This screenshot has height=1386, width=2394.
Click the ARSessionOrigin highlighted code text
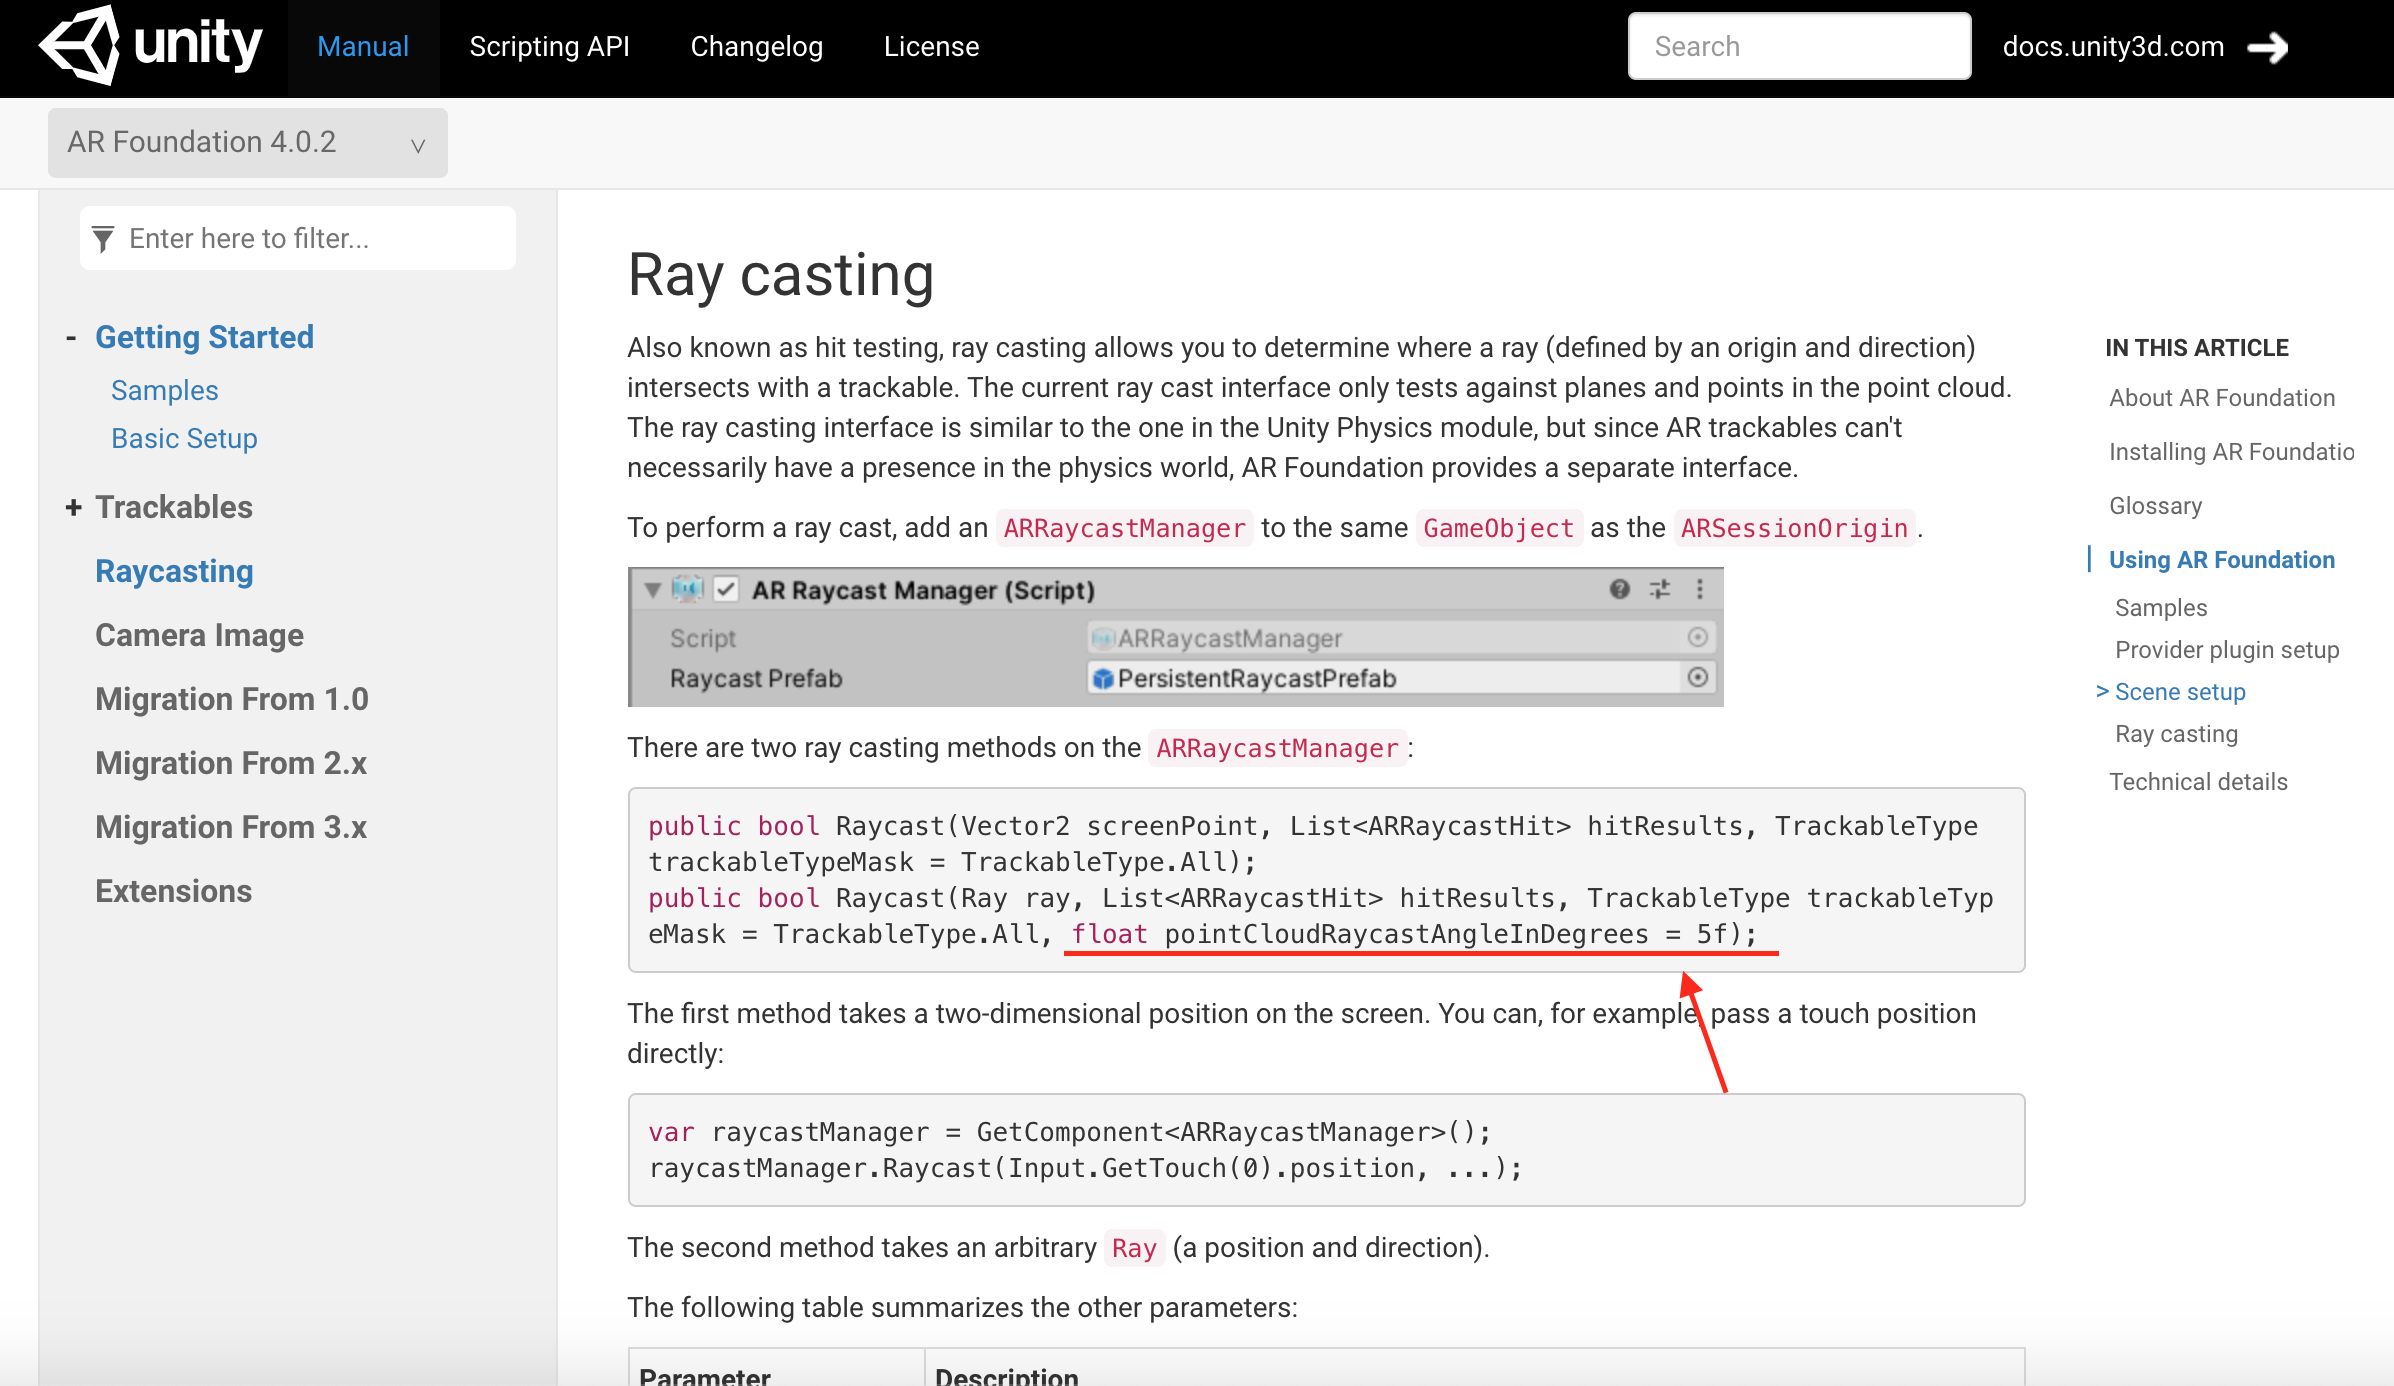coord(1793,527)
